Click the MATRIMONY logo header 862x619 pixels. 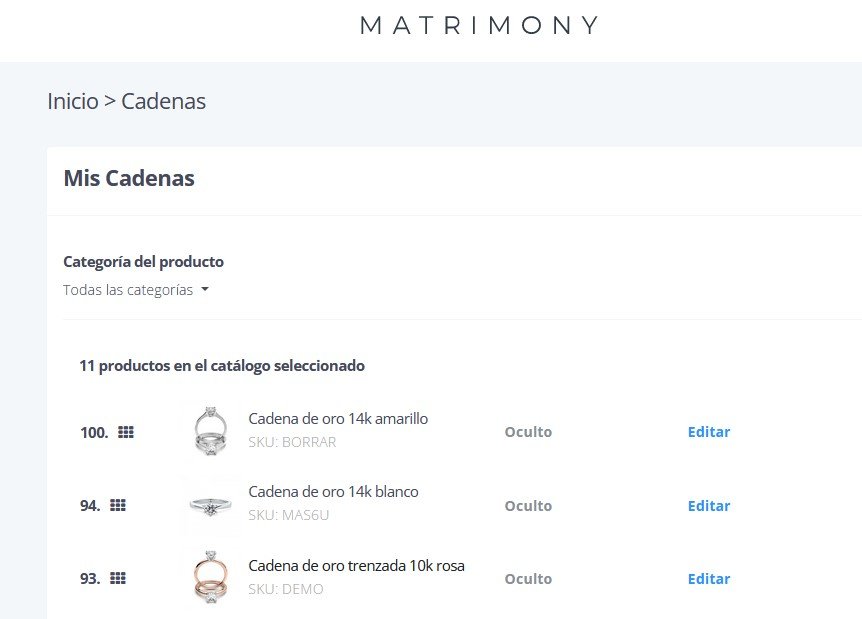click(479, 25)
